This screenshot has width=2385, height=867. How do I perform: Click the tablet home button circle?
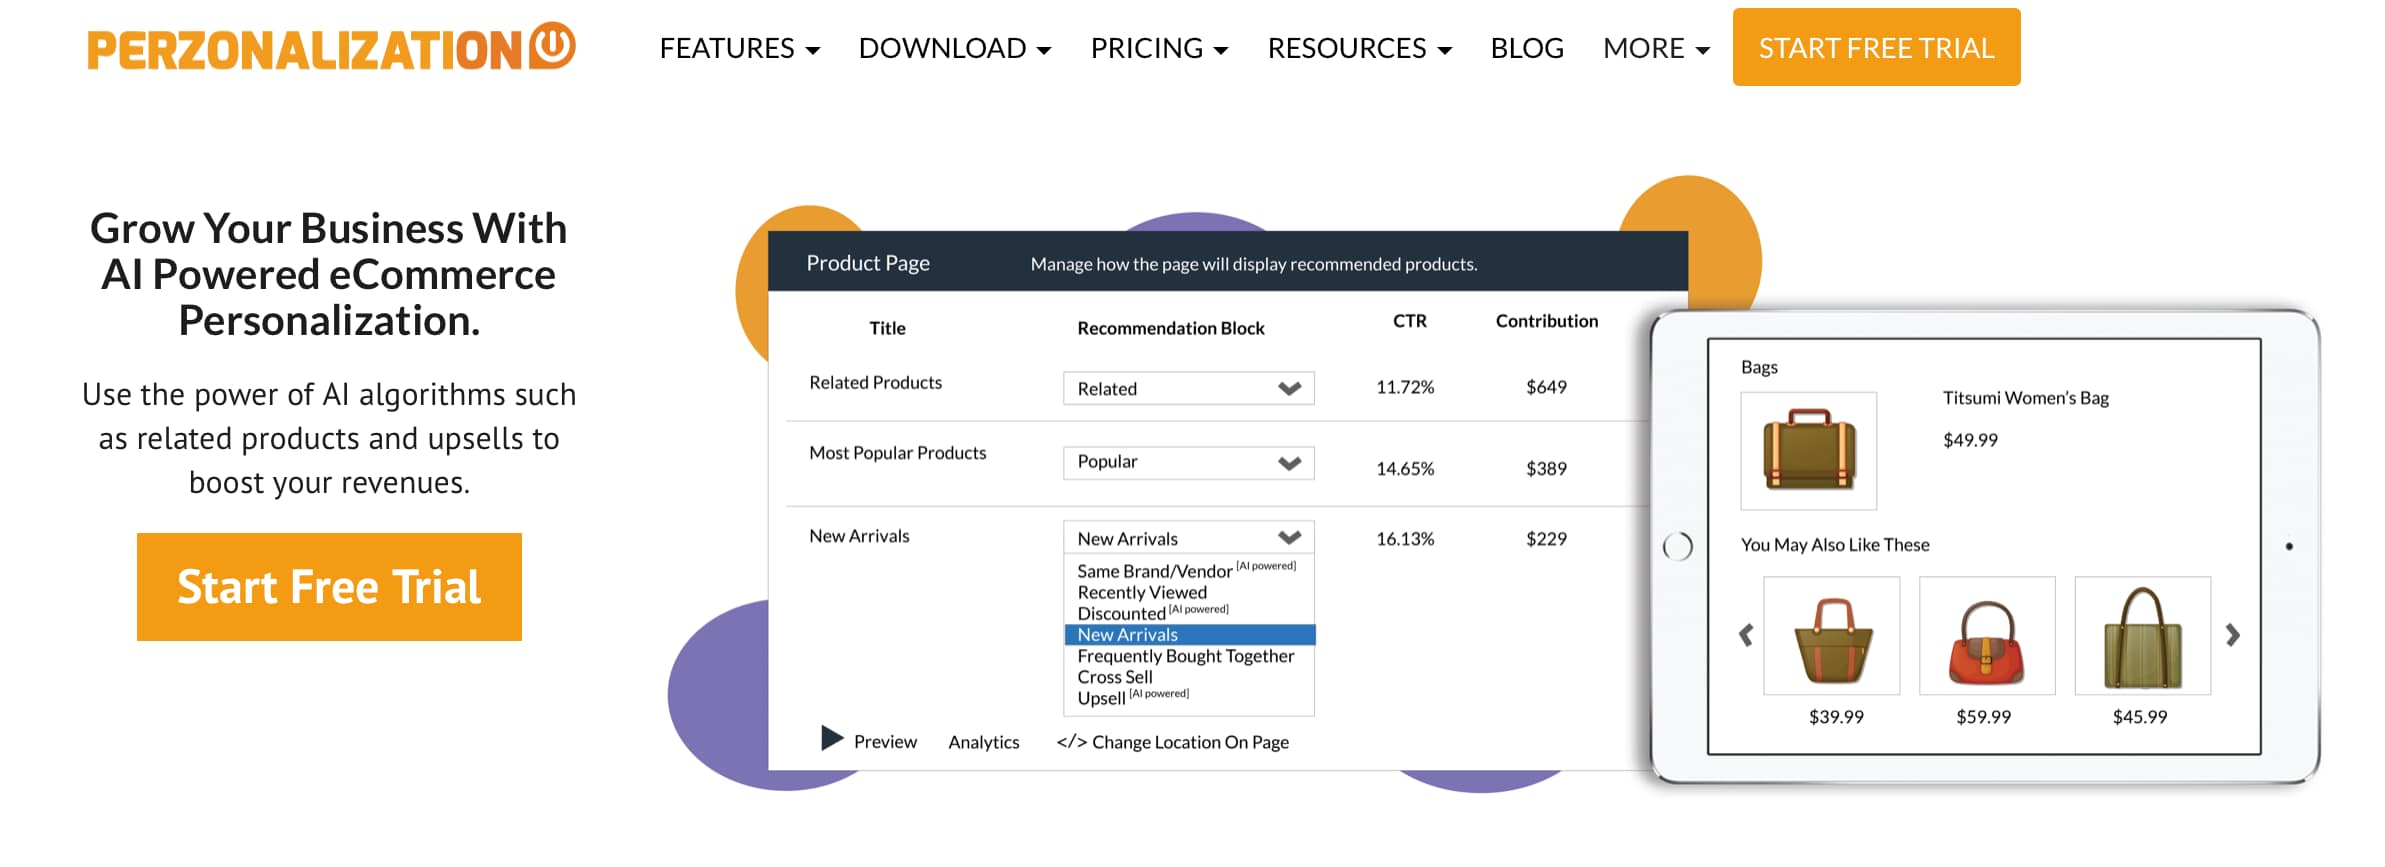tap(1677, 546)
